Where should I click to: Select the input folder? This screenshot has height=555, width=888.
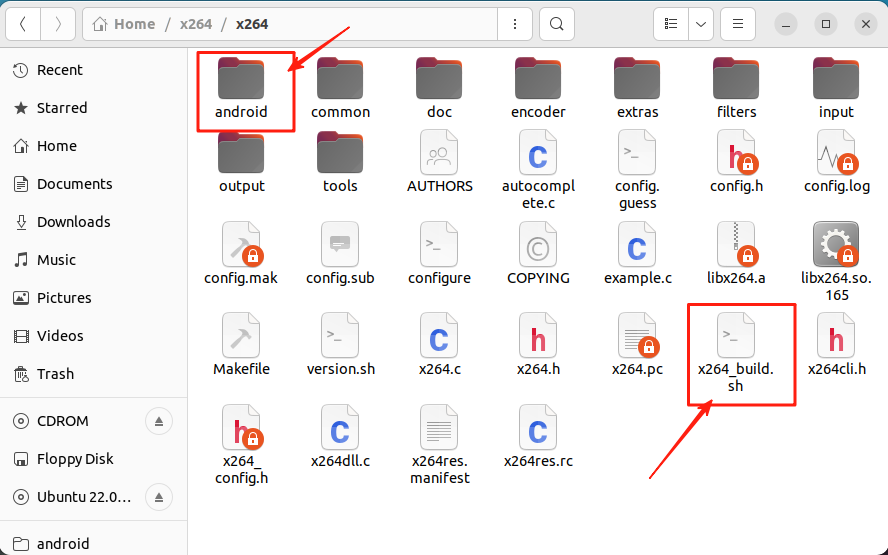tap(836, 88)
